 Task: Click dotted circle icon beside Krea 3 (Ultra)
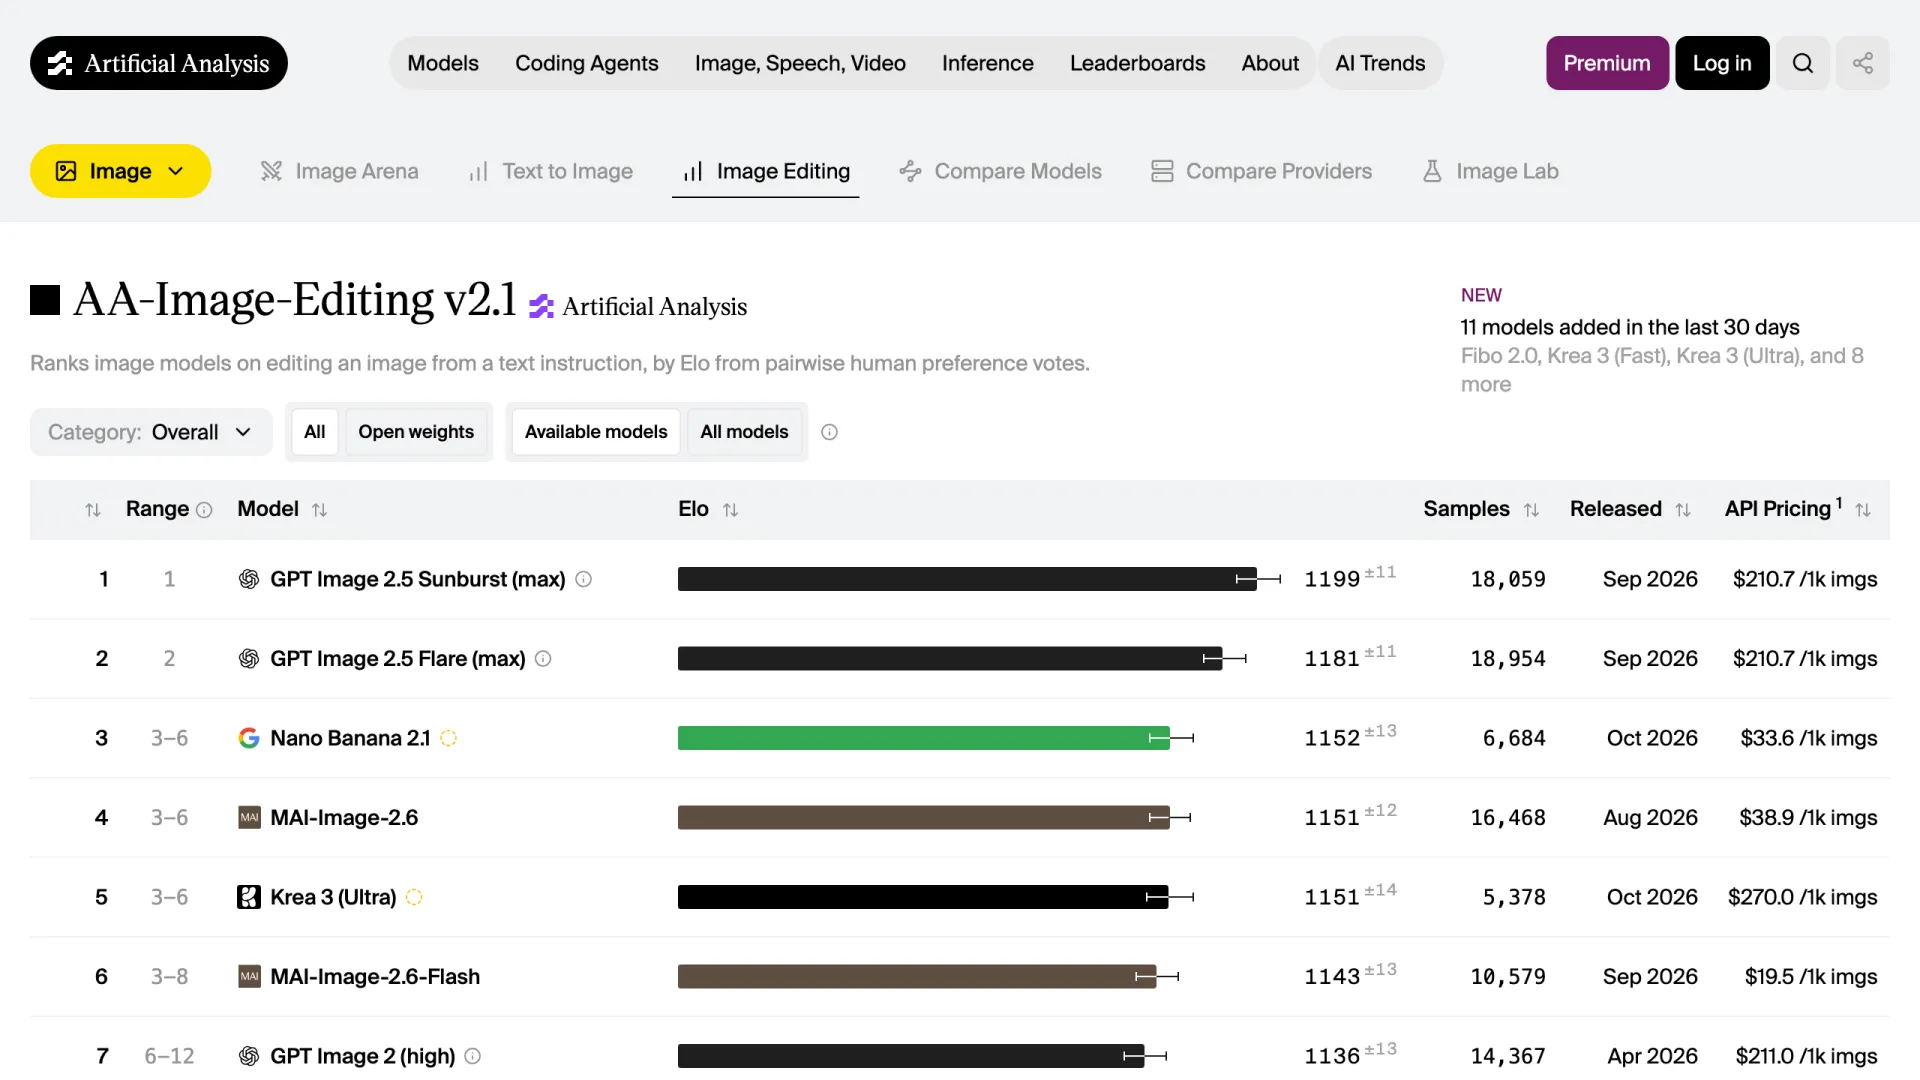414,897
